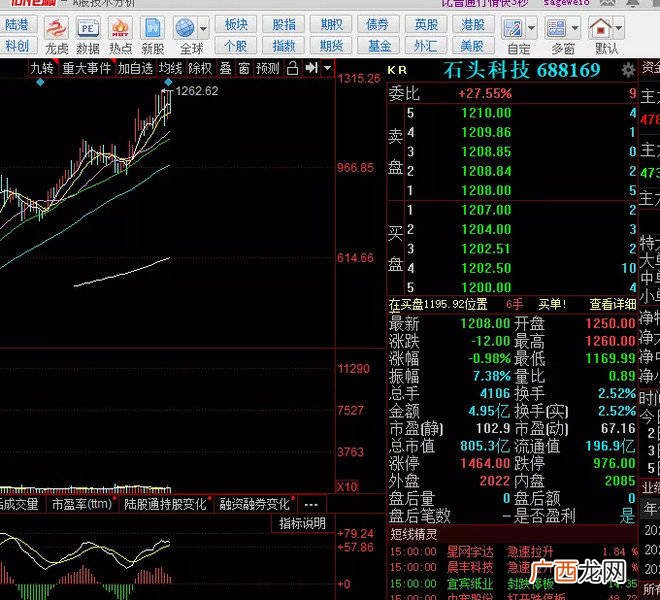Viewport: 660px width, 600px height.
Task: Expand the 自定 dropdown arrow
Action: click(531, 29)
